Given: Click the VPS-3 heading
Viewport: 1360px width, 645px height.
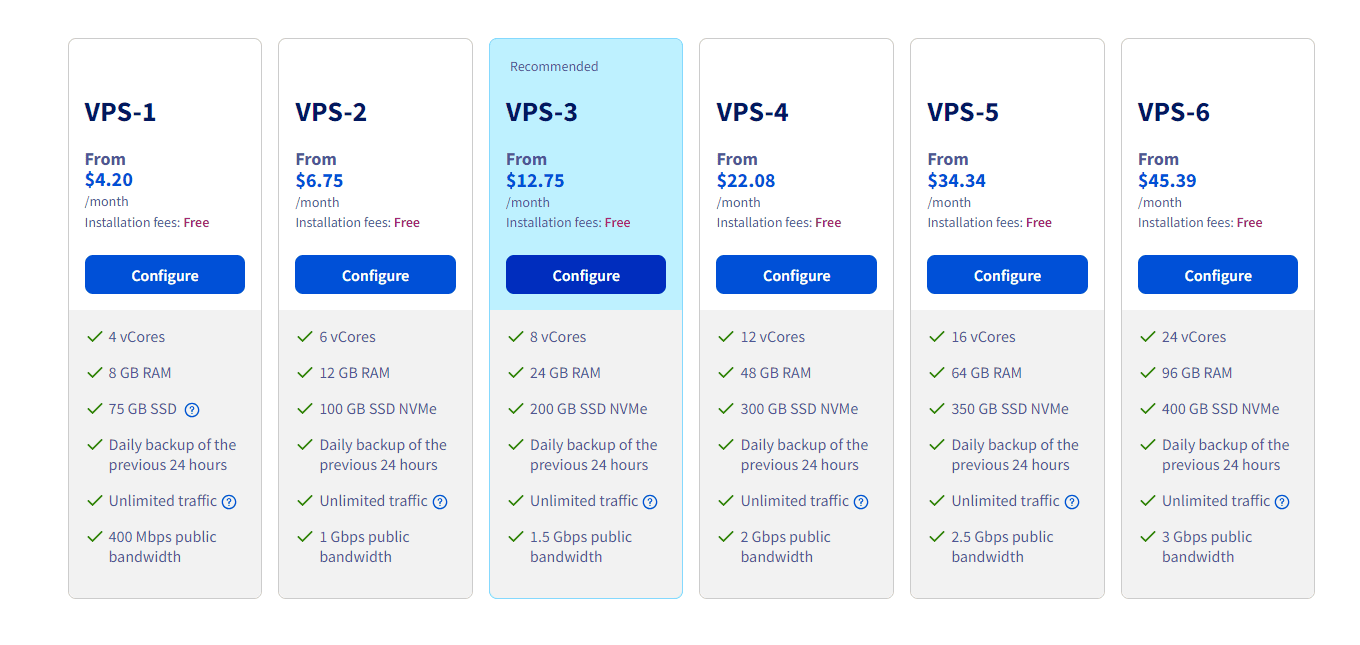Looking at the screenshot, I should (542, 112).
